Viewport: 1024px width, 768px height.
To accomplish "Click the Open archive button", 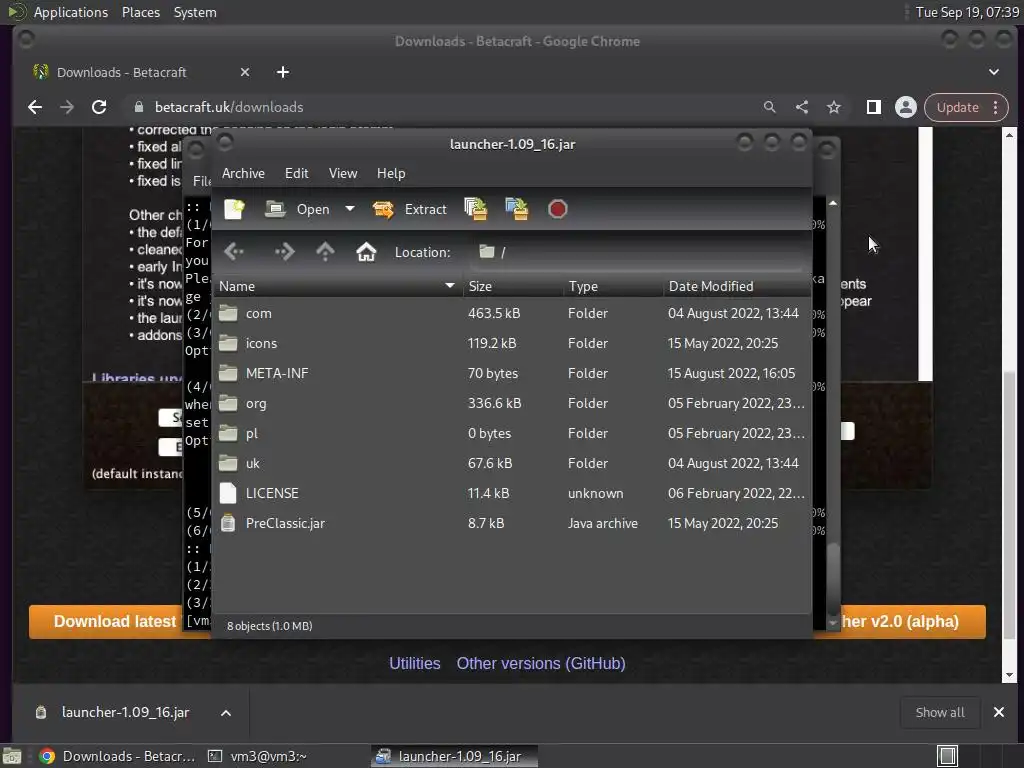I will (x=297, y=209).
